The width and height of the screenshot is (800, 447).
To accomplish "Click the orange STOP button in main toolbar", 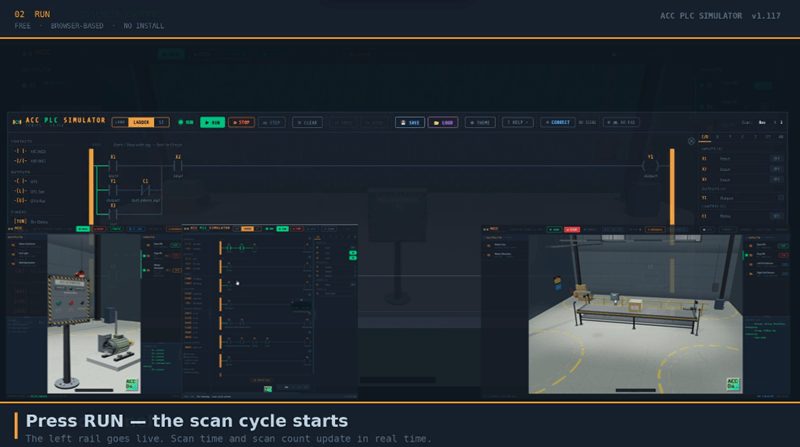I will (241, 122).
